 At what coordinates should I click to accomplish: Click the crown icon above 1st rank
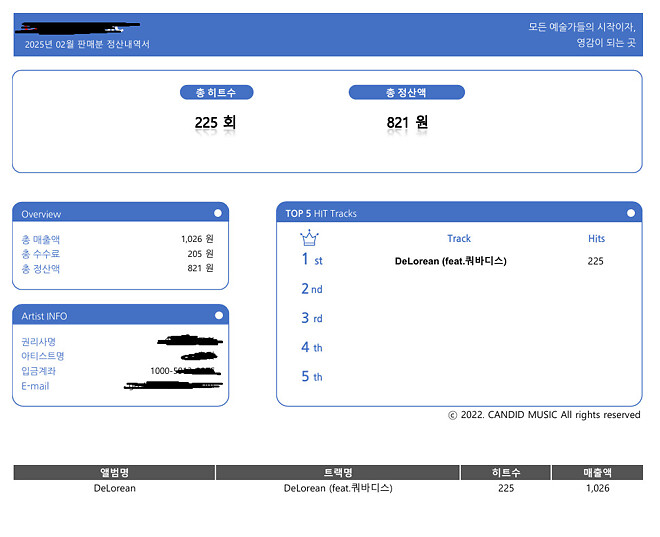pyautogui.click(x=309, y=238)
